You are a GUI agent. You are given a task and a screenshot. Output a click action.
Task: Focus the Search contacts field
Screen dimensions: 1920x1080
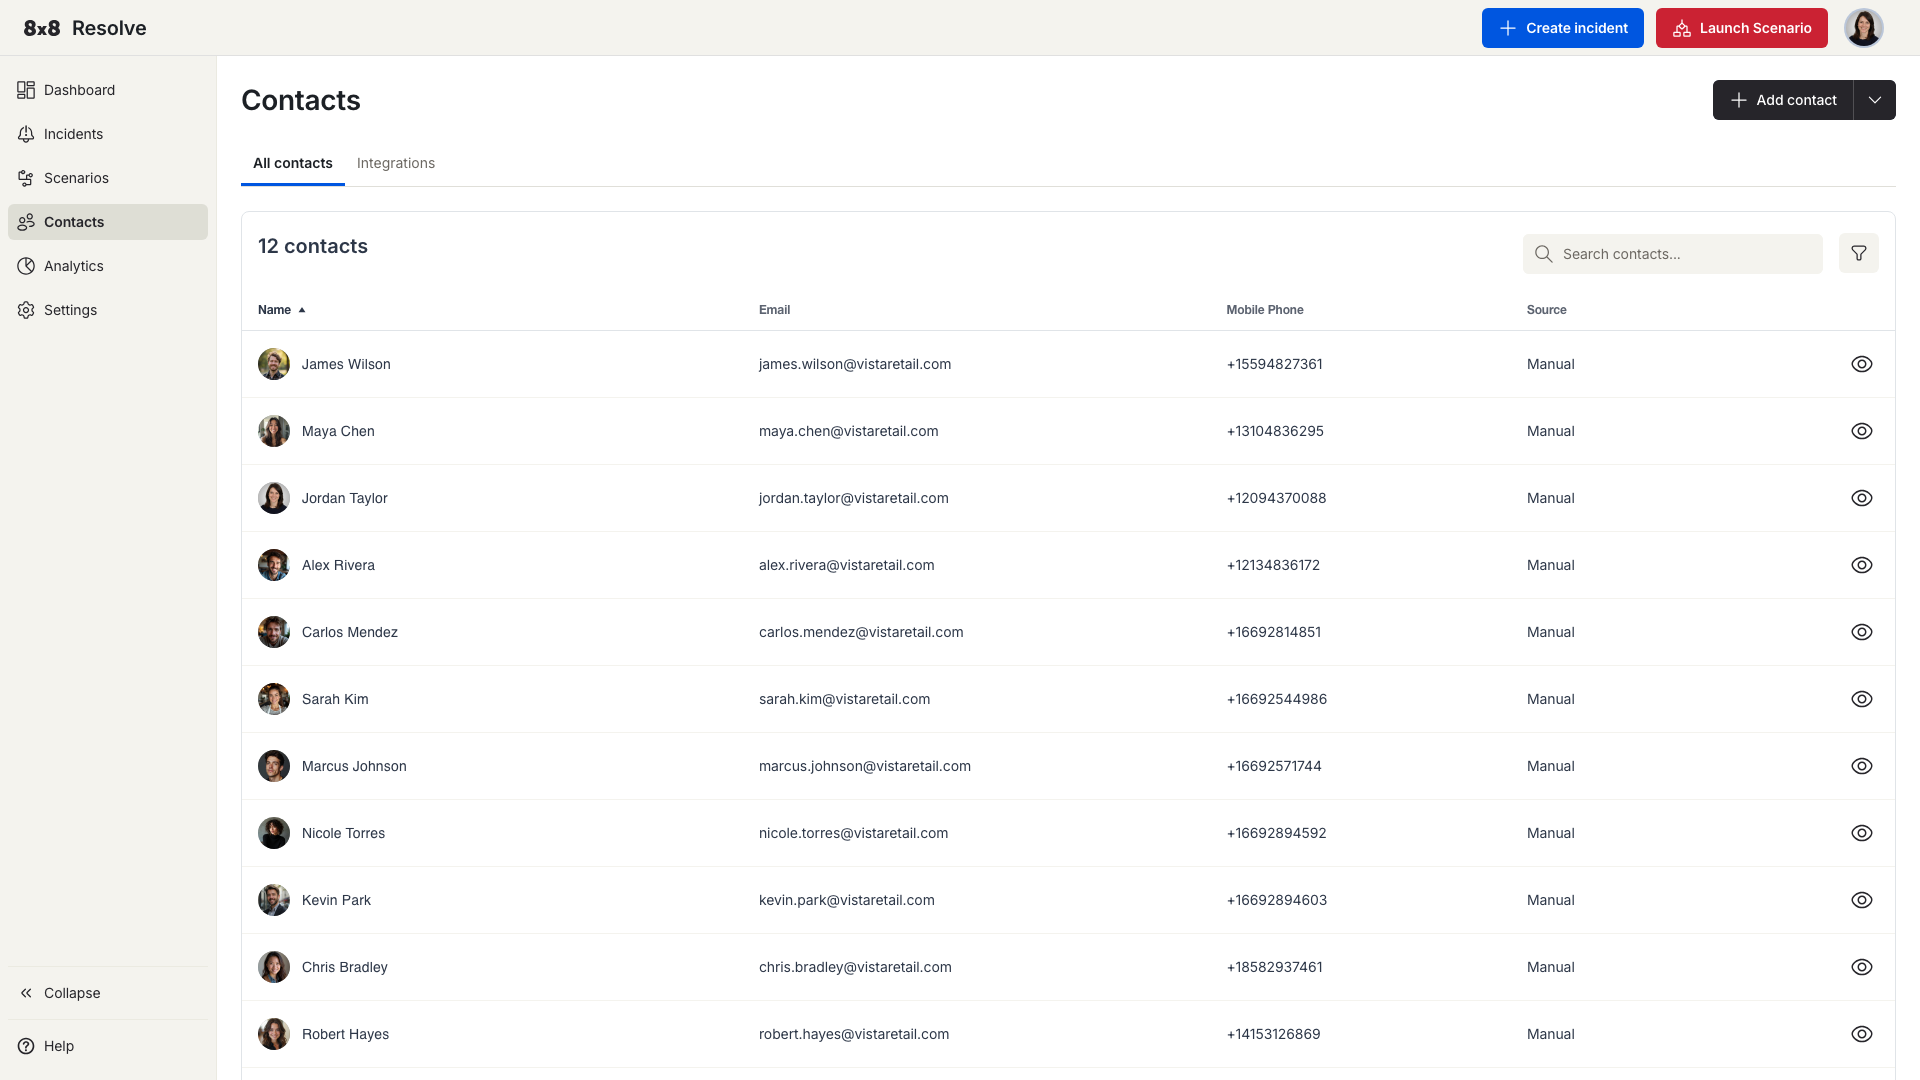(x=1672, y=254)
